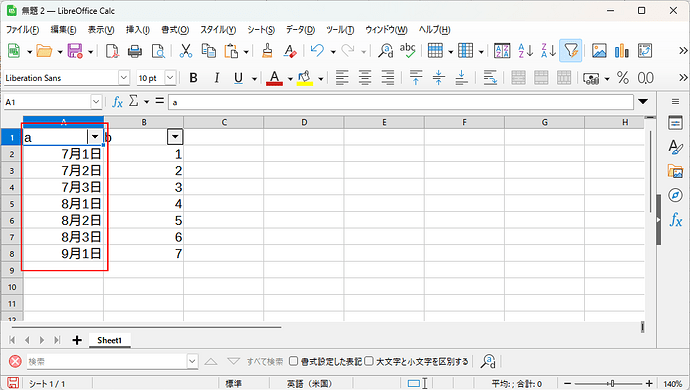
Task: Click the Sort Ascending toolbar icon
Action: (x=525, y=51)
